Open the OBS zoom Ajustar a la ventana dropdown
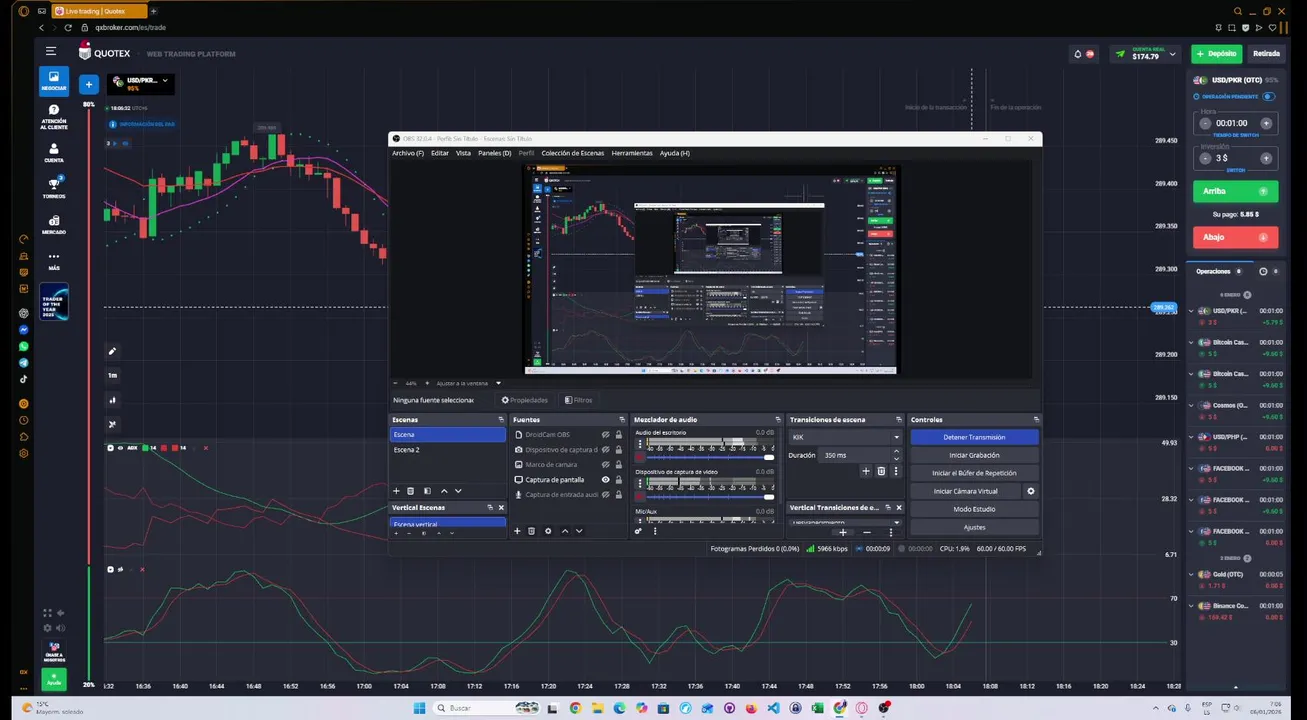The image size is (1307, 720). pos(469,383)
